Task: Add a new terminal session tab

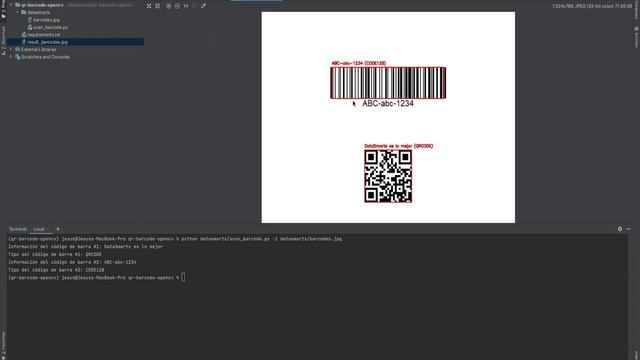Action: tap(58, 229)
